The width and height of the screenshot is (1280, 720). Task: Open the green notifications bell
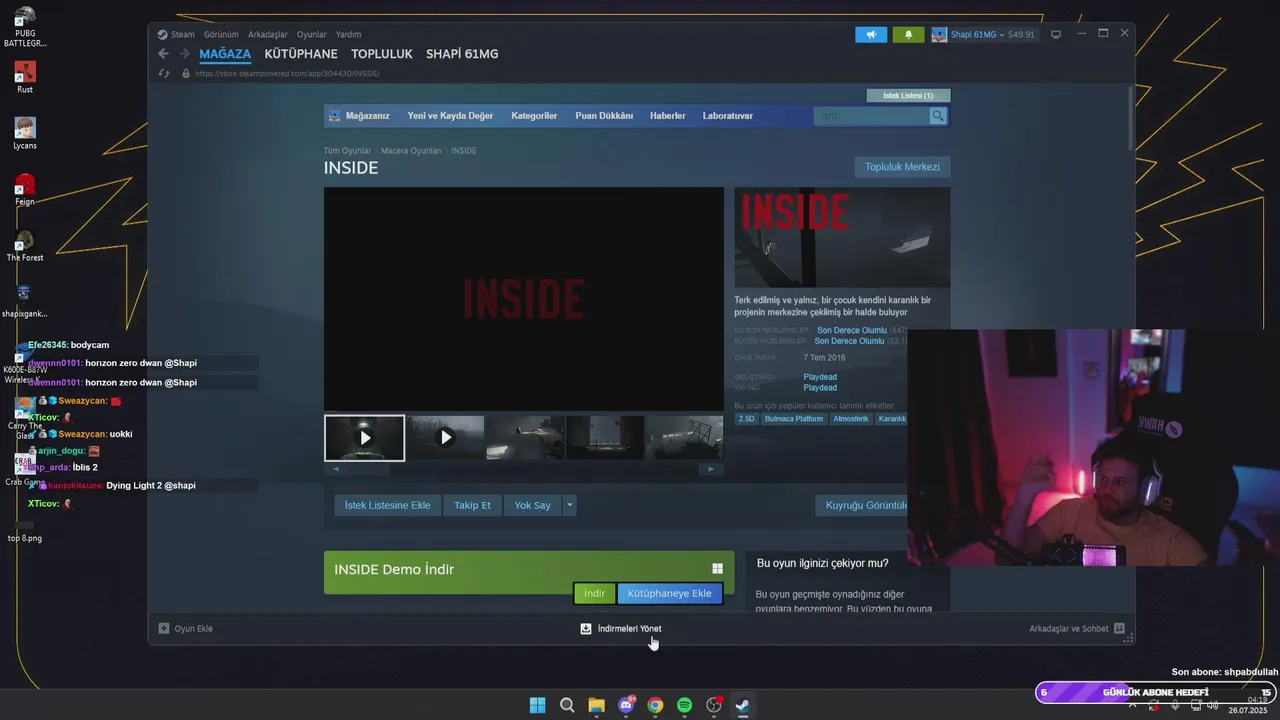[x=908, y=34]
